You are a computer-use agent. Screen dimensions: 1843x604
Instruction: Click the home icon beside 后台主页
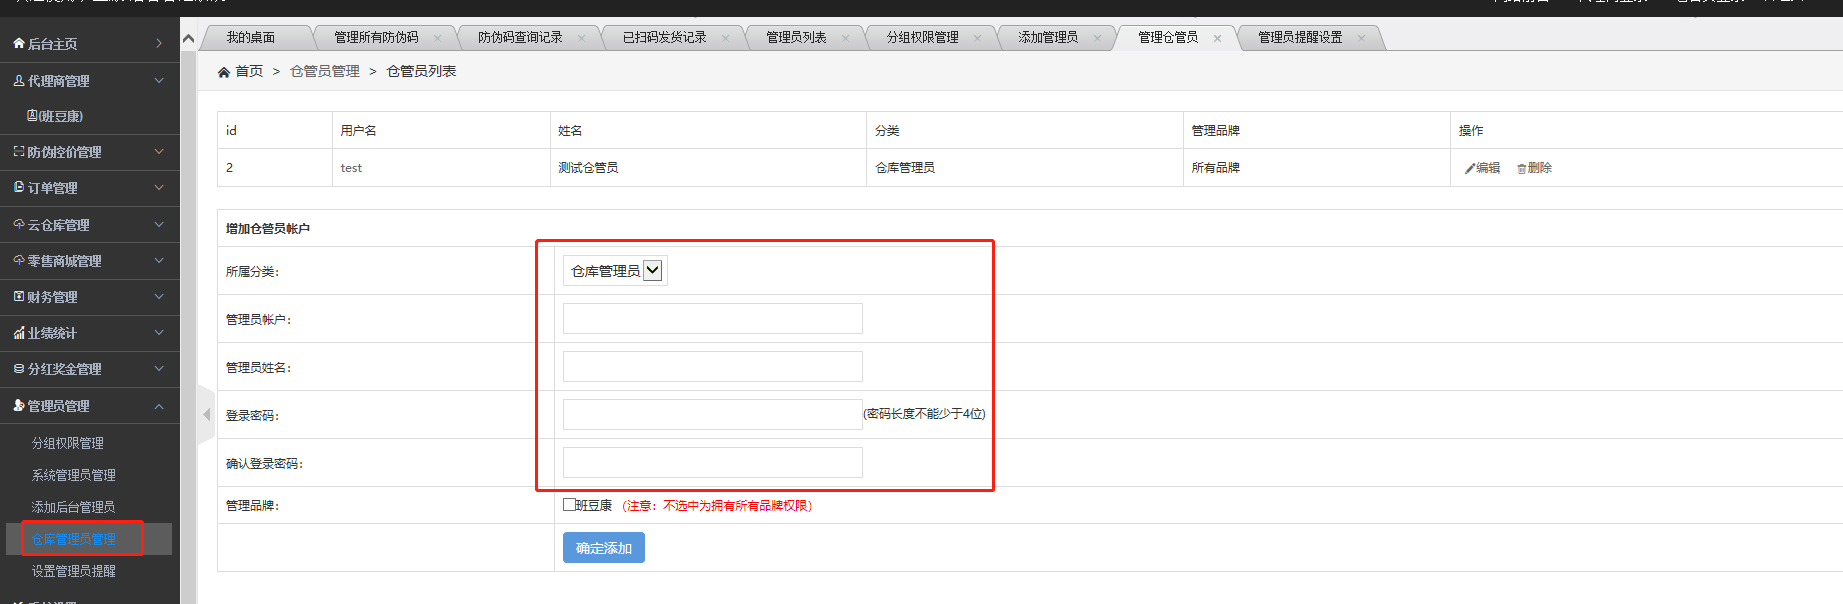18,44
